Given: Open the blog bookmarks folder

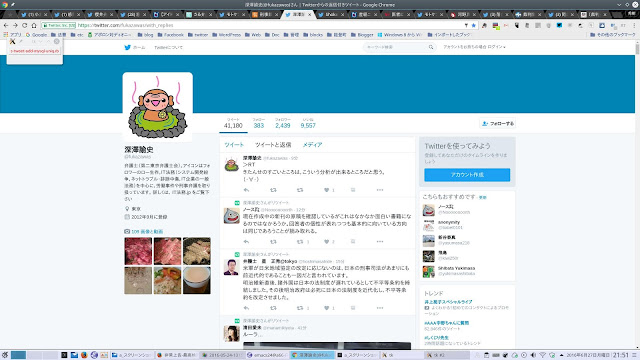Looking at the screenshot, I should pyautogui.click(x=145, y=35).
